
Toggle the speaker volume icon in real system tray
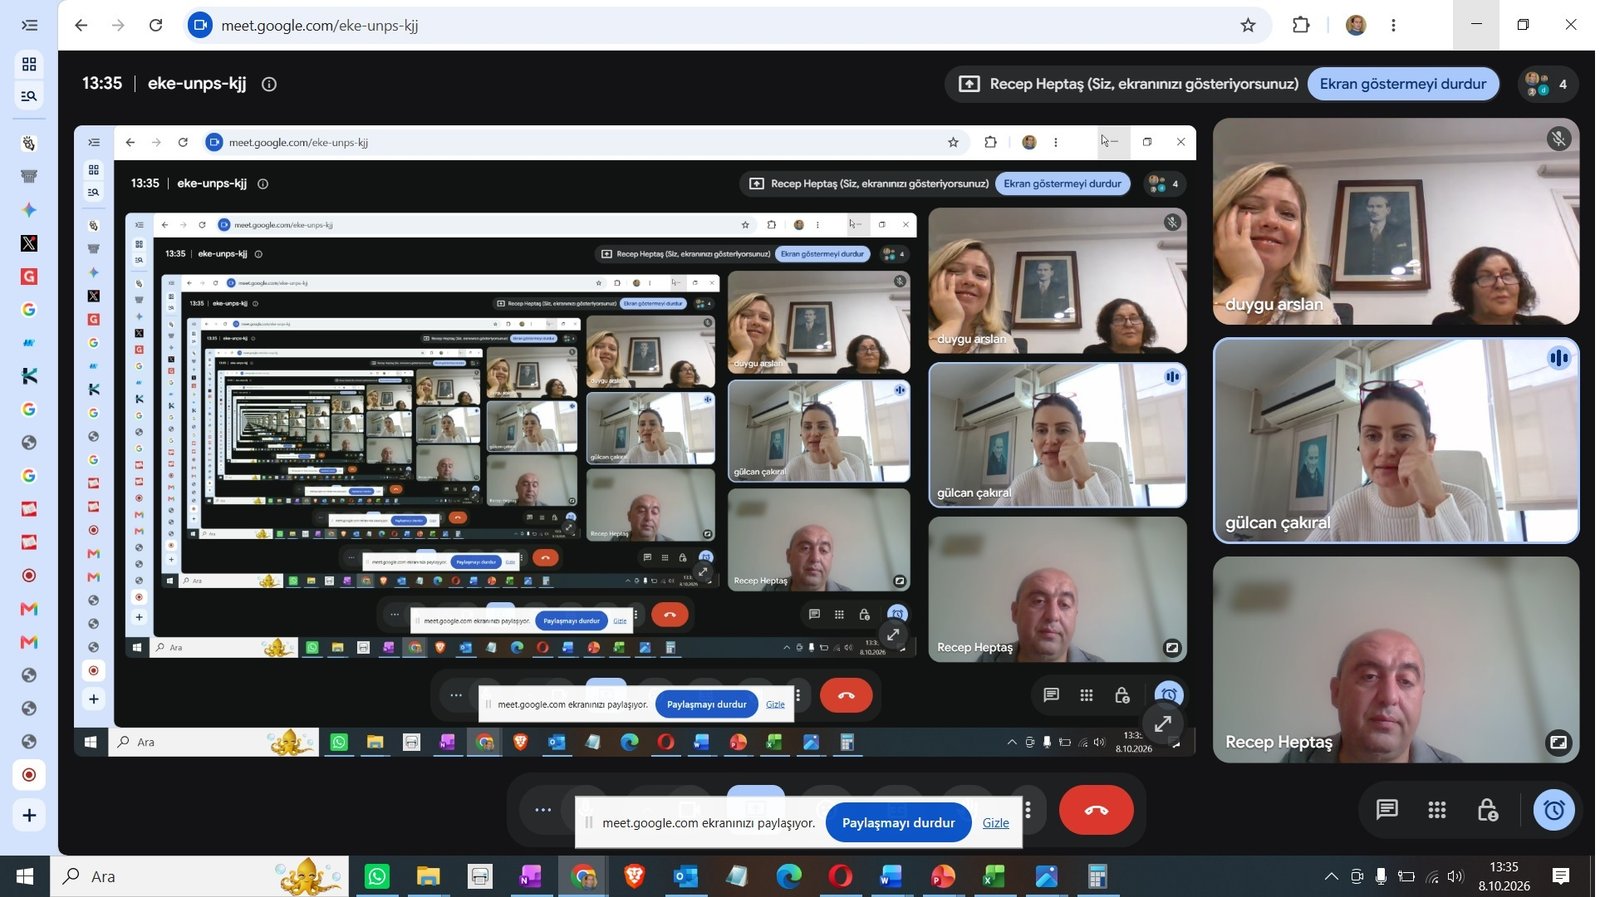(1455, 877)
